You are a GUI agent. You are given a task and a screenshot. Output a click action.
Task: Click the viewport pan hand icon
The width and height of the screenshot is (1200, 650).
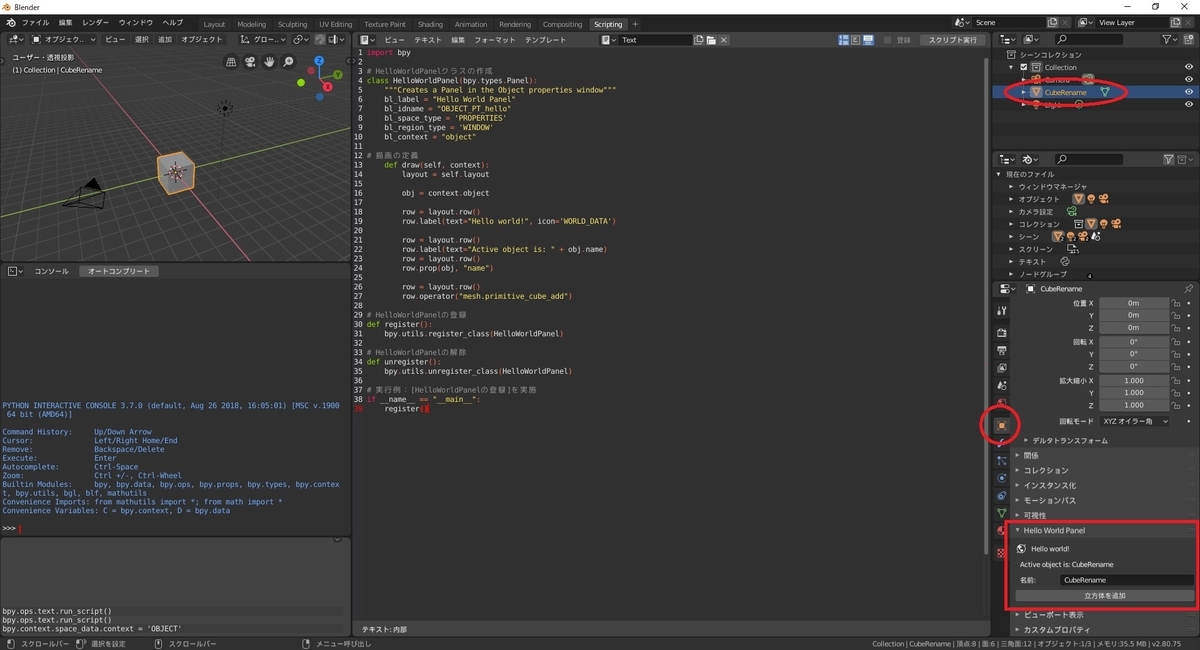[x=270, y=62]
